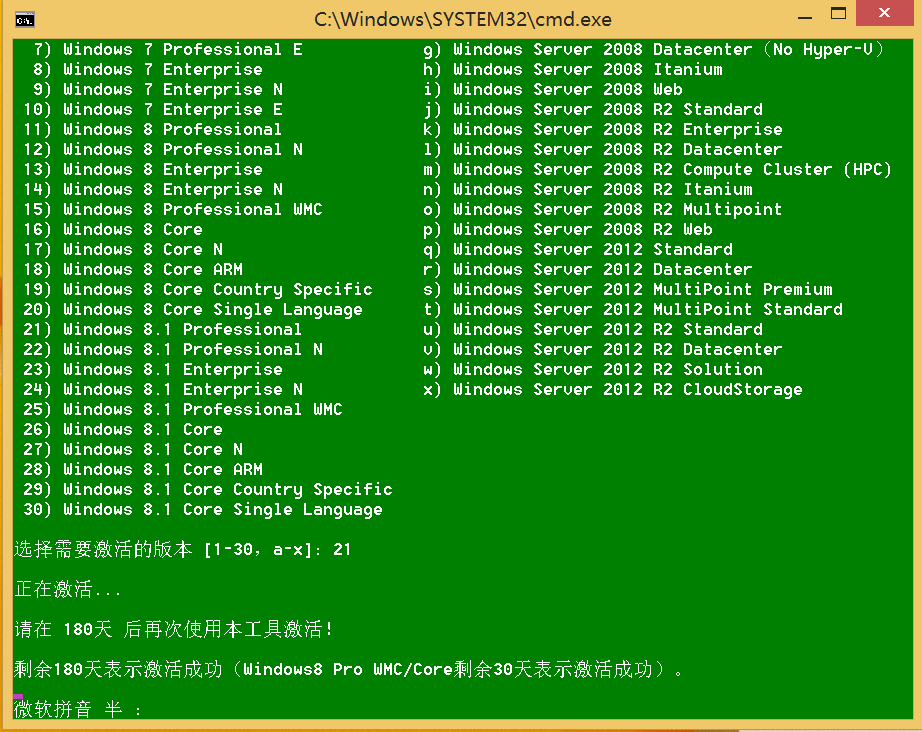
Task: Click k) Windows Server 2008 R2 Enterprise
Action: tap(603, 129)
